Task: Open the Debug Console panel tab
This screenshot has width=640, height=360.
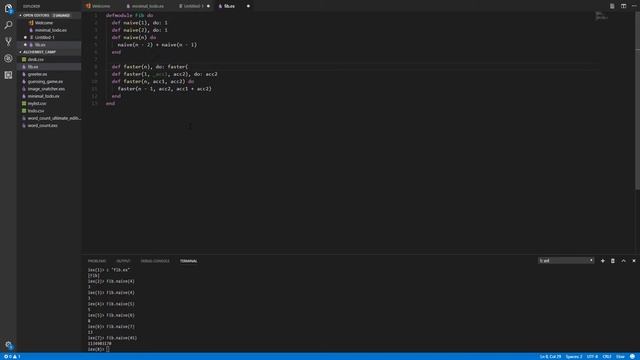Action: (155, 261)
